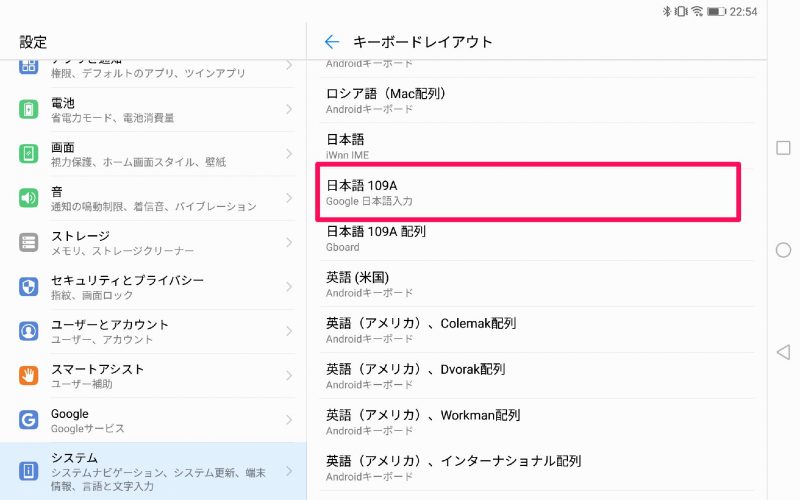Tap the recent apps square button
Screen dimensions: 800x500
[783, 148]
